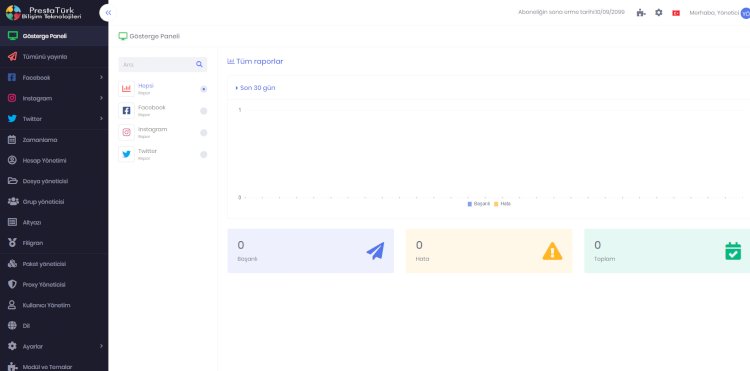Image resolution: width=750 pixels, height=371 pixels.
Task: Click the search magnifier icon in Ara box
Action: [199, 64]
